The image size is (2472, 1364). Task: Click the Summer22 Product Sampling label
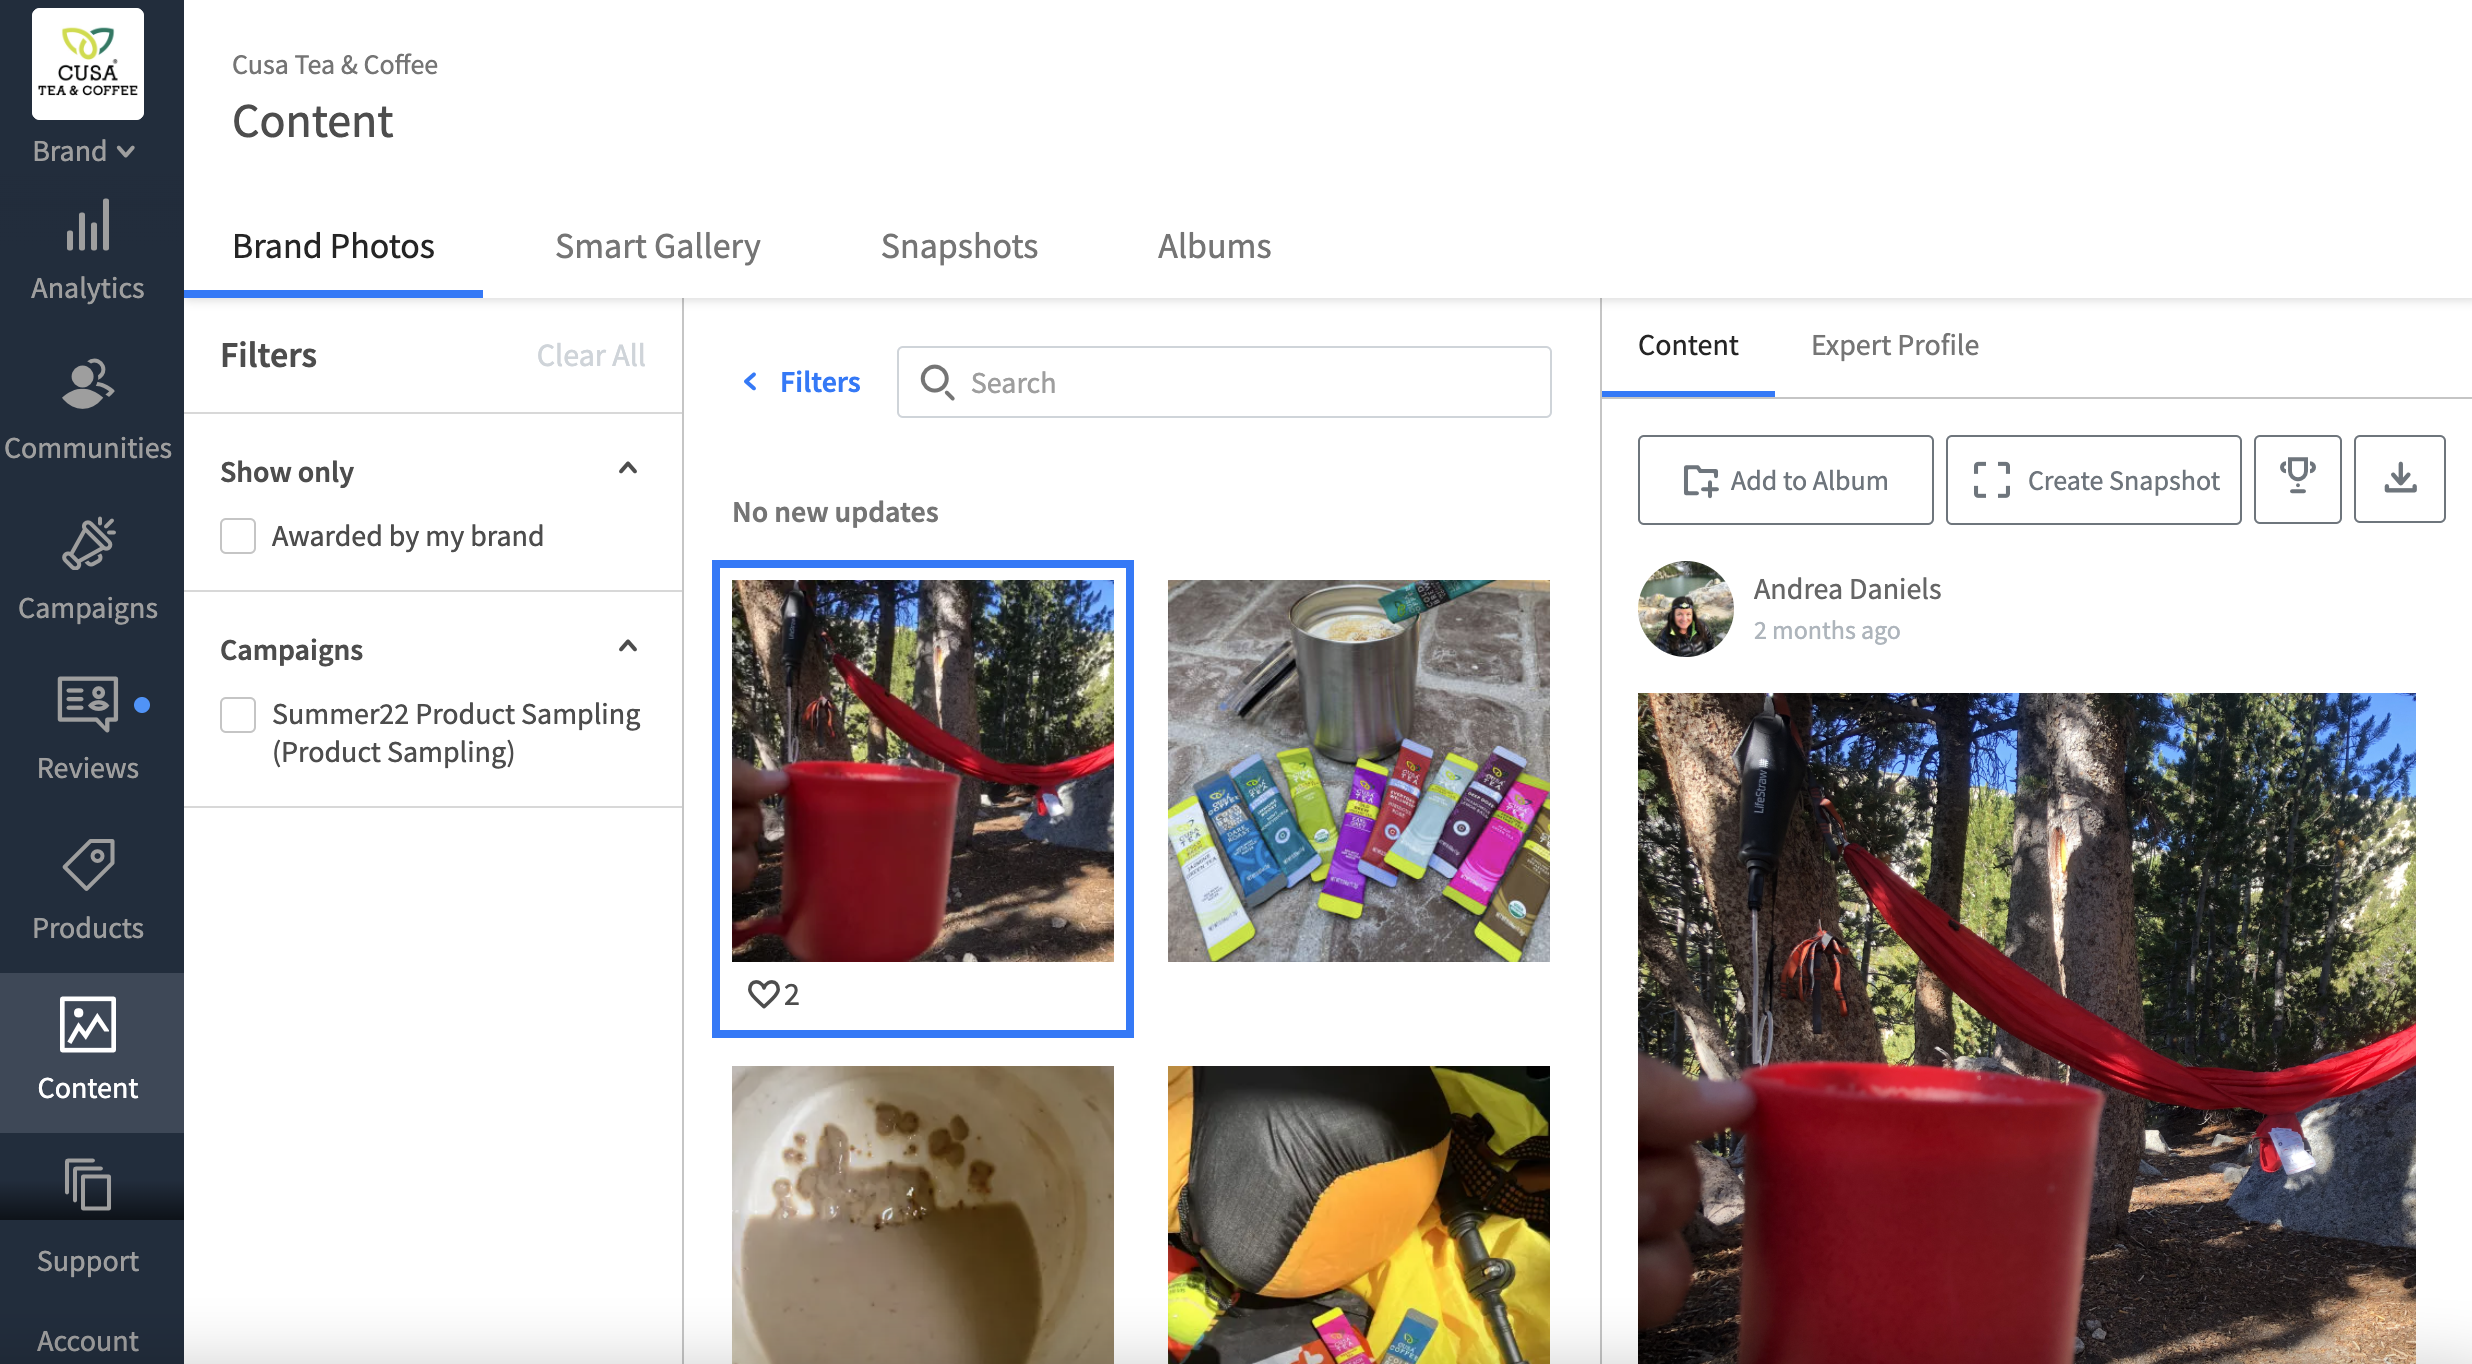[x=456, y=733]
